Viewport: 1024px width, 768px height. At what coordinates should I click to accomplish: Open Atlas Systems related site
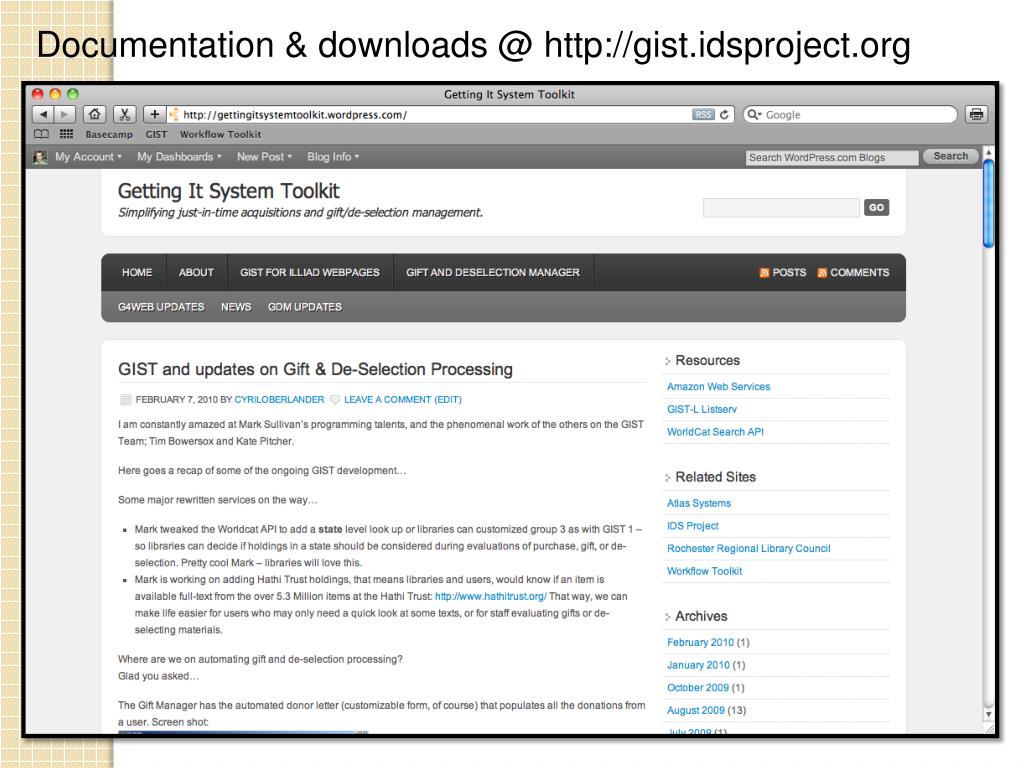tap(699, 504)
